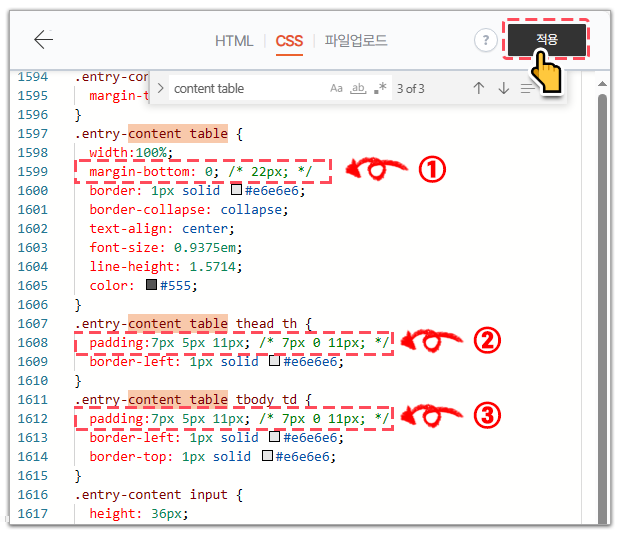Click the thead th selector line
Viewport: 620px width, 535px height.
click(193, 323)
